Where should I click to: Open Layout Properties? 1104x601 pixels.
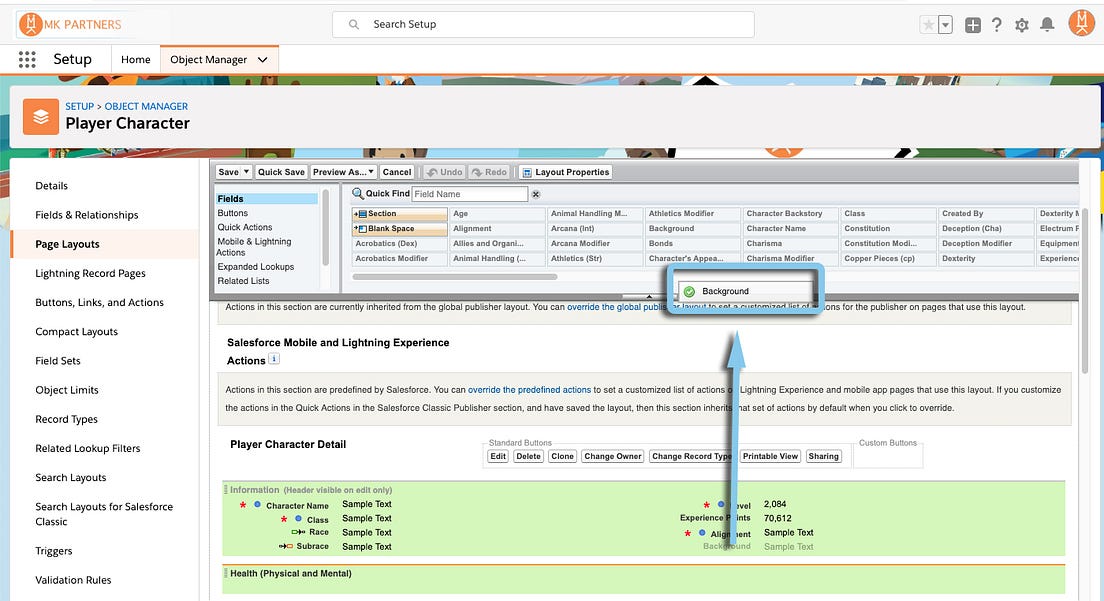click(x=565, y=172)
